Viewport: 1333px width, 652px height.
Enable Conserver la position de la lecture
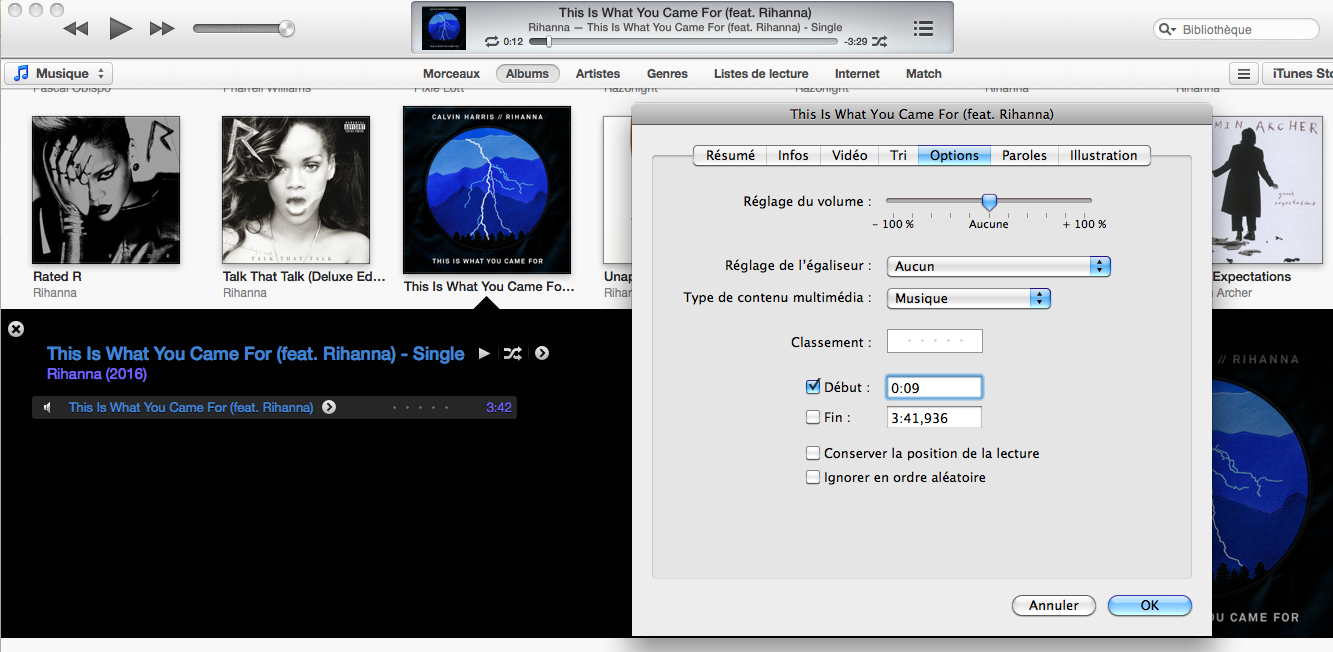click(813, 453)
